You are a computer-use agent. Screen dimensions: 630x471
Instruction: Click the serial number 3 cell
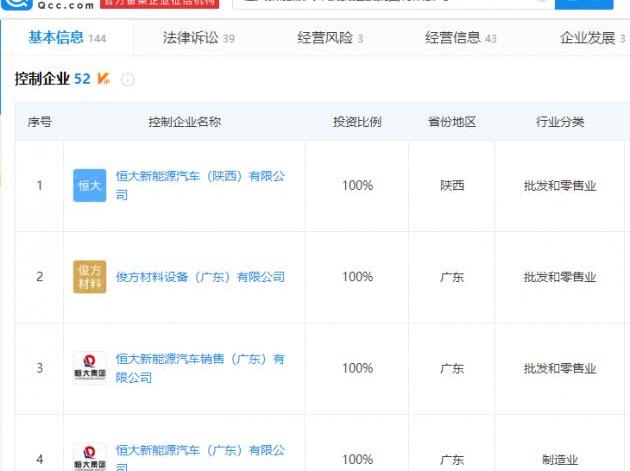click(x=39, y=368)
